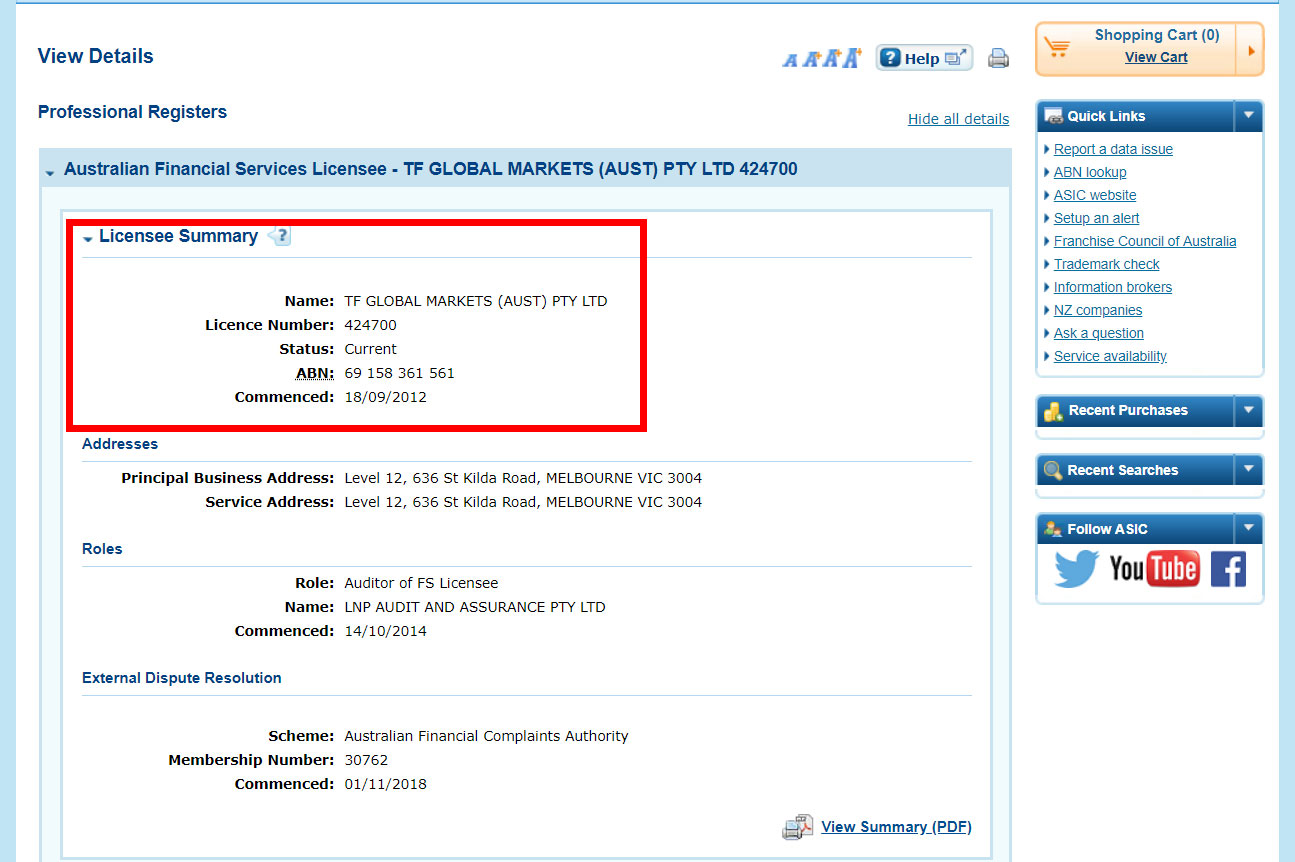
Task: Collapse the Australian Financial Services Licensee panel
Action: pos(49,172)
